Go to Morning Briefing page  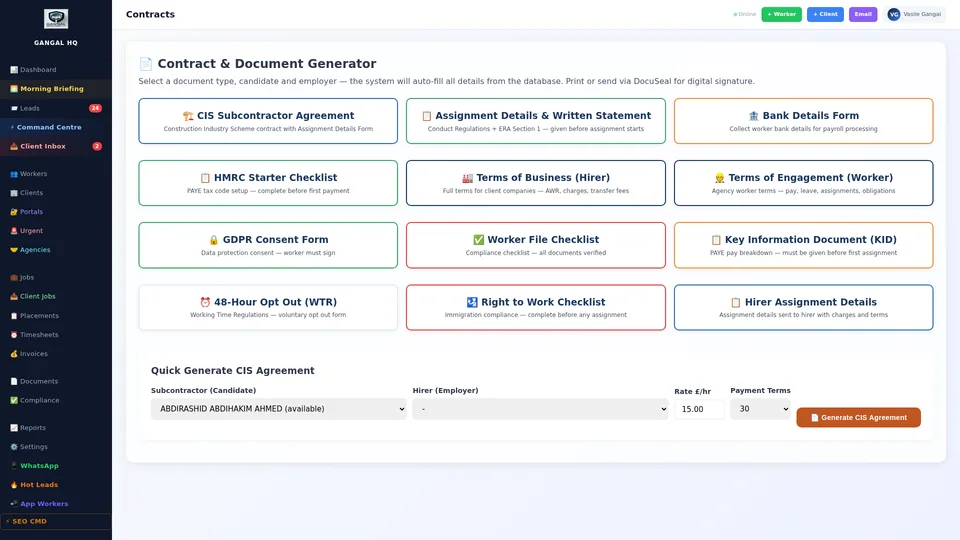pos(56,89)
